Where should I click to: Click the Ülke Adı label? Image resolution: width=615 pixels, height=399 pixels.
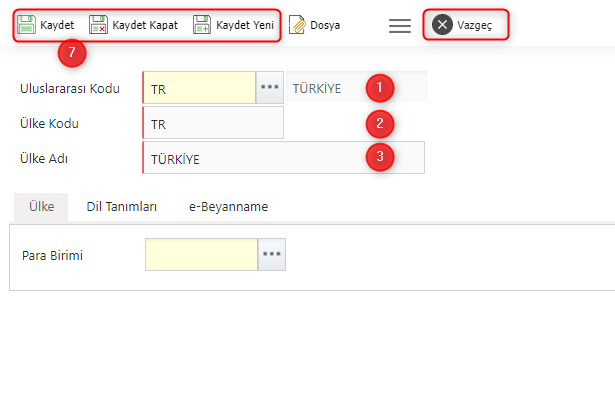pos(44,159)
